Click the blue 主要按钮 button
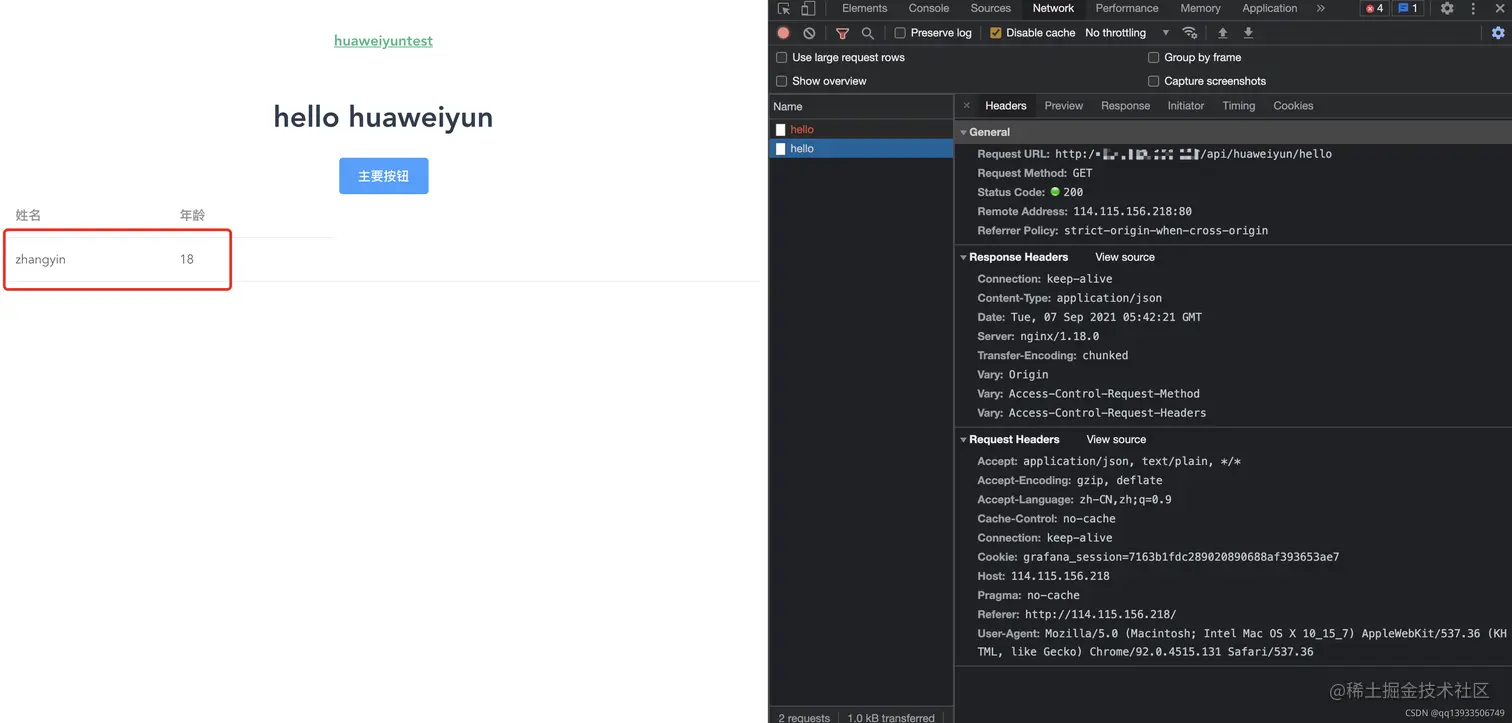 (x=384, y=176)
